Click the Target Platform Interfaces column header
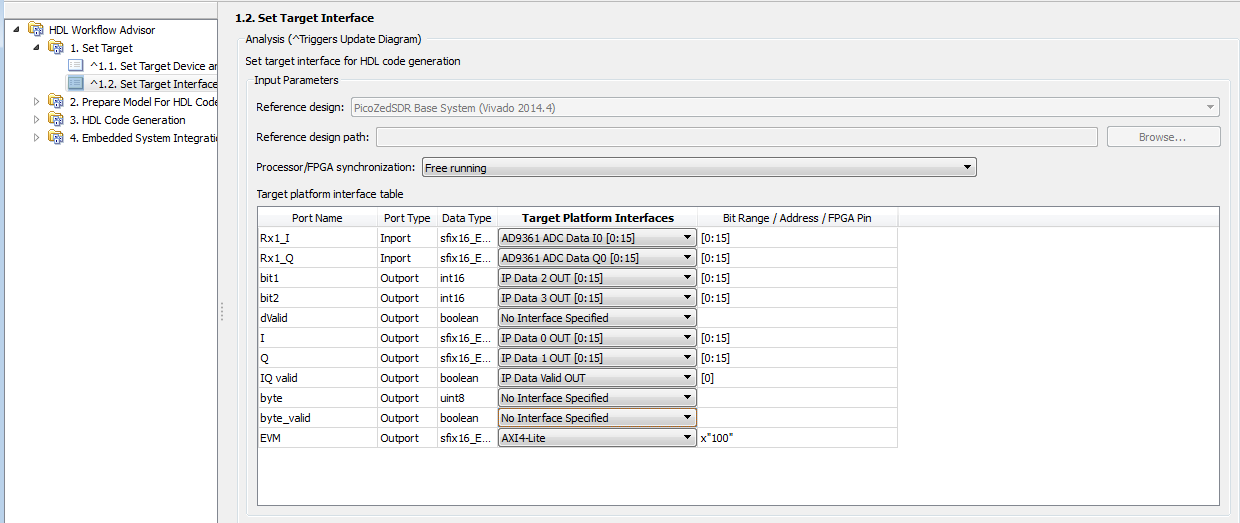This screenshot has width=1240, height=523. coord(597,218)
